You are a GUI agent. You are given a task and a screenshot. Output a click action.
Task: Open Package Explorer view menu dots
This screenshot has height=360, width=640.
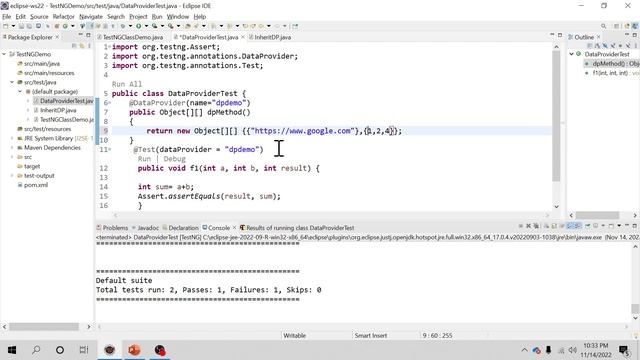pos(89,46)
